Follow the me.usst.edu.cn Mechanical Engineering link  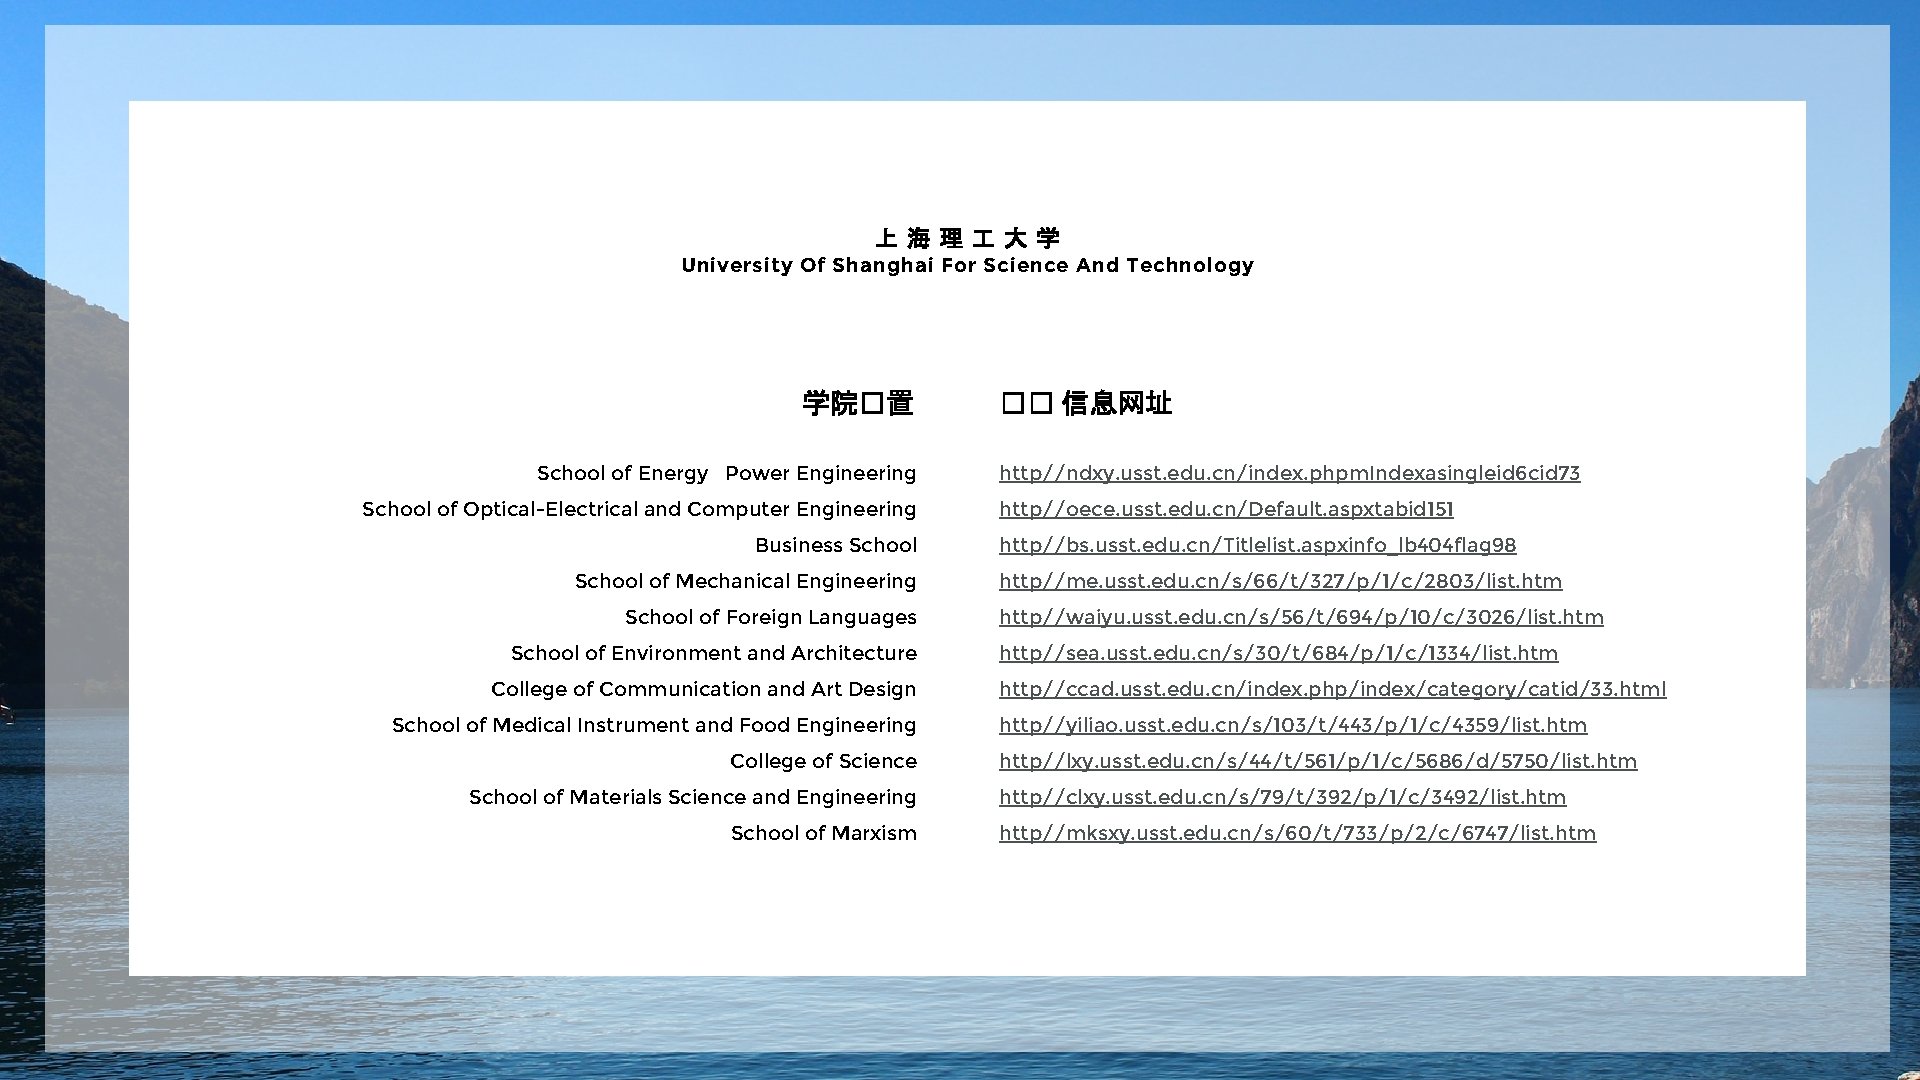point(1280,581)
